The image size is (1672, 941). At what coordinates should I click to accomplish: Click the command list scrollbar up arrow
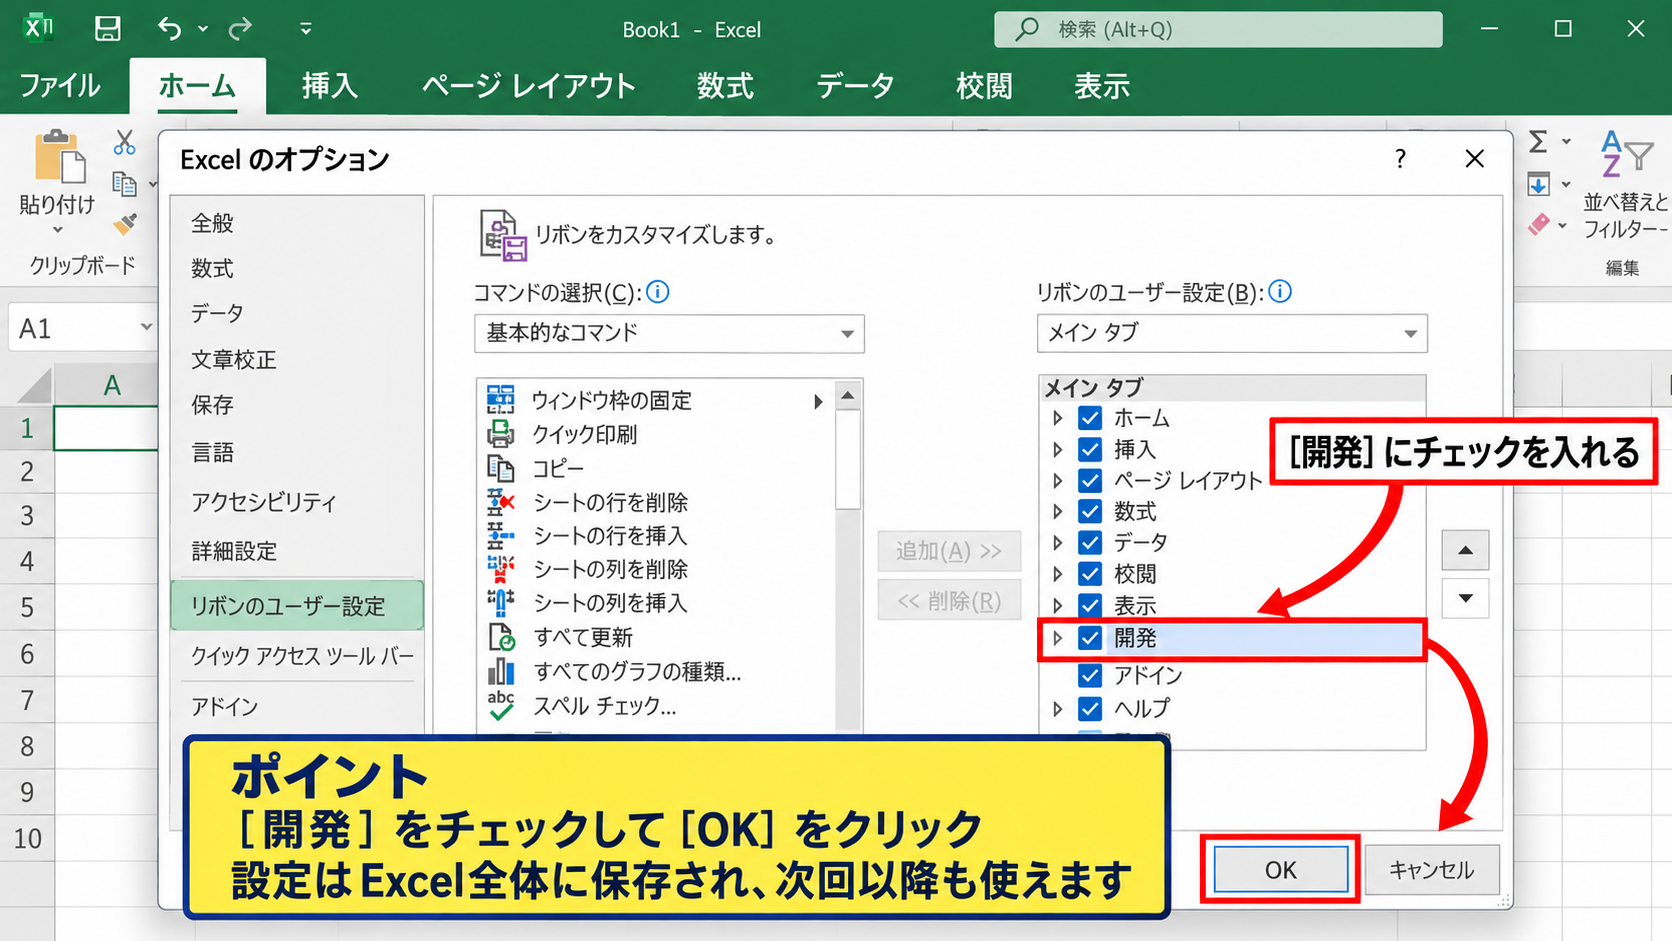(x=848, y=396)
